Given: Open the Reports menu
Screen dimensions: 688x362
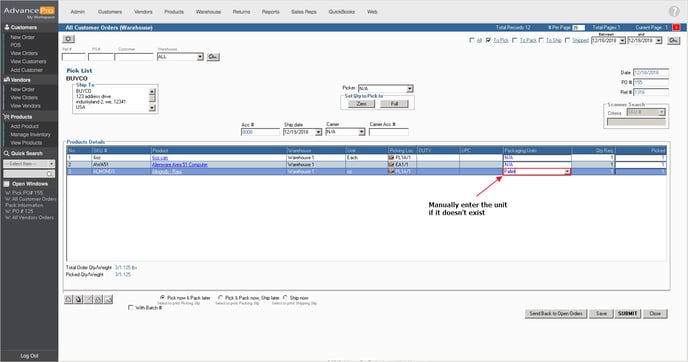Looking at the screenshot, I should (x=271, y=12).
